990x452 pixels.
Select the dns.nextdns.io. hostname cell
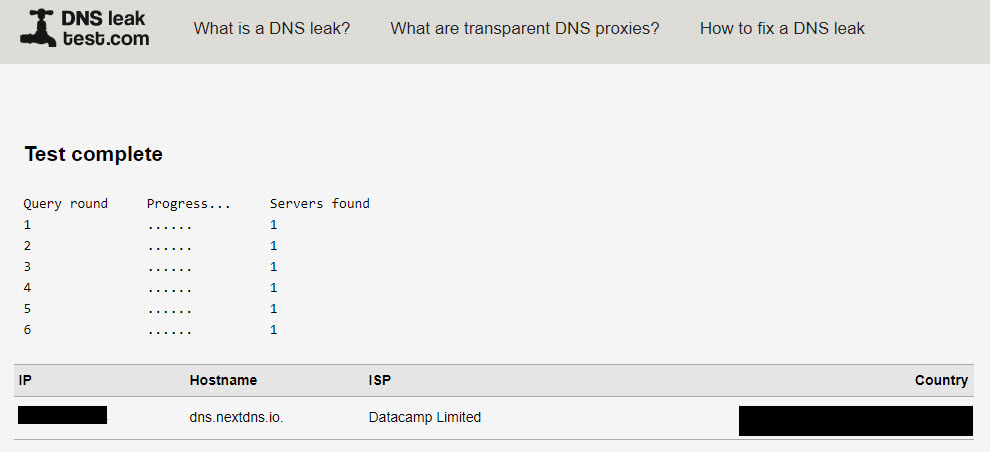click(236, 417)
